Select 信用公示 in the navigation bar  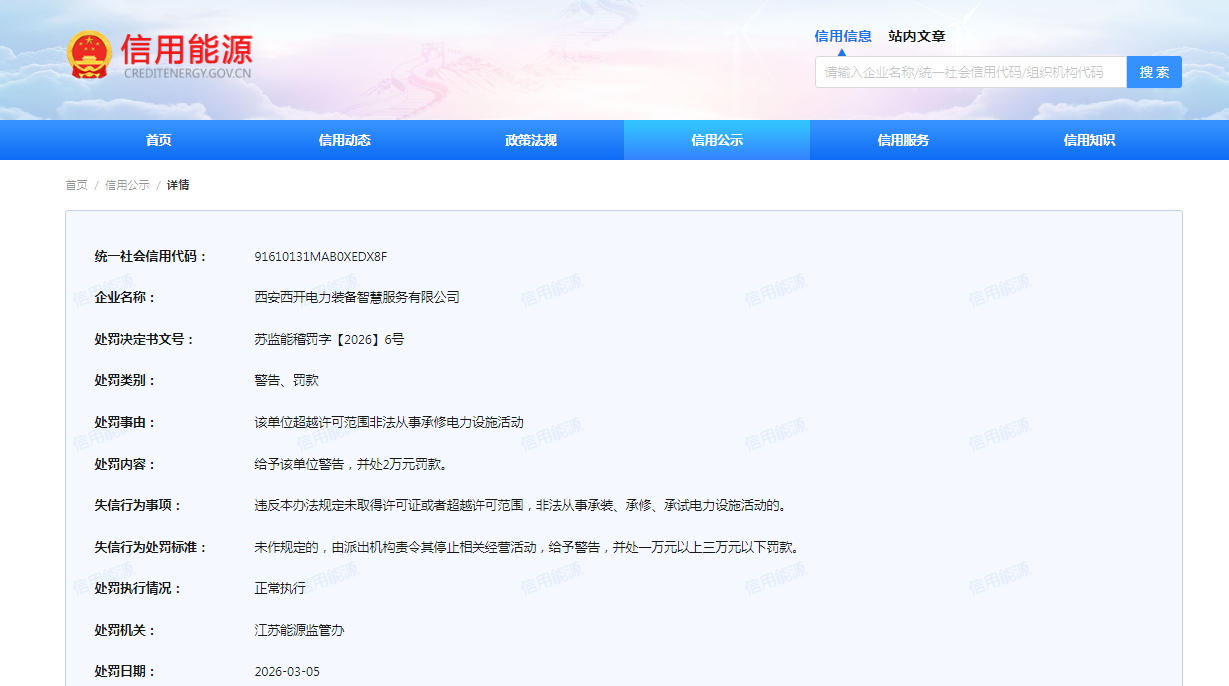716,140
